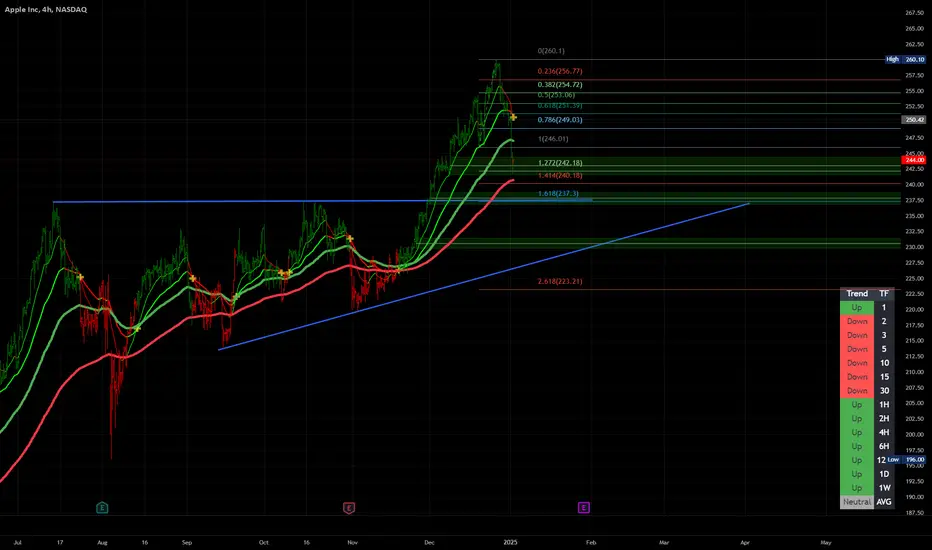Click the 187.50 price axis label

coord(914,513)
